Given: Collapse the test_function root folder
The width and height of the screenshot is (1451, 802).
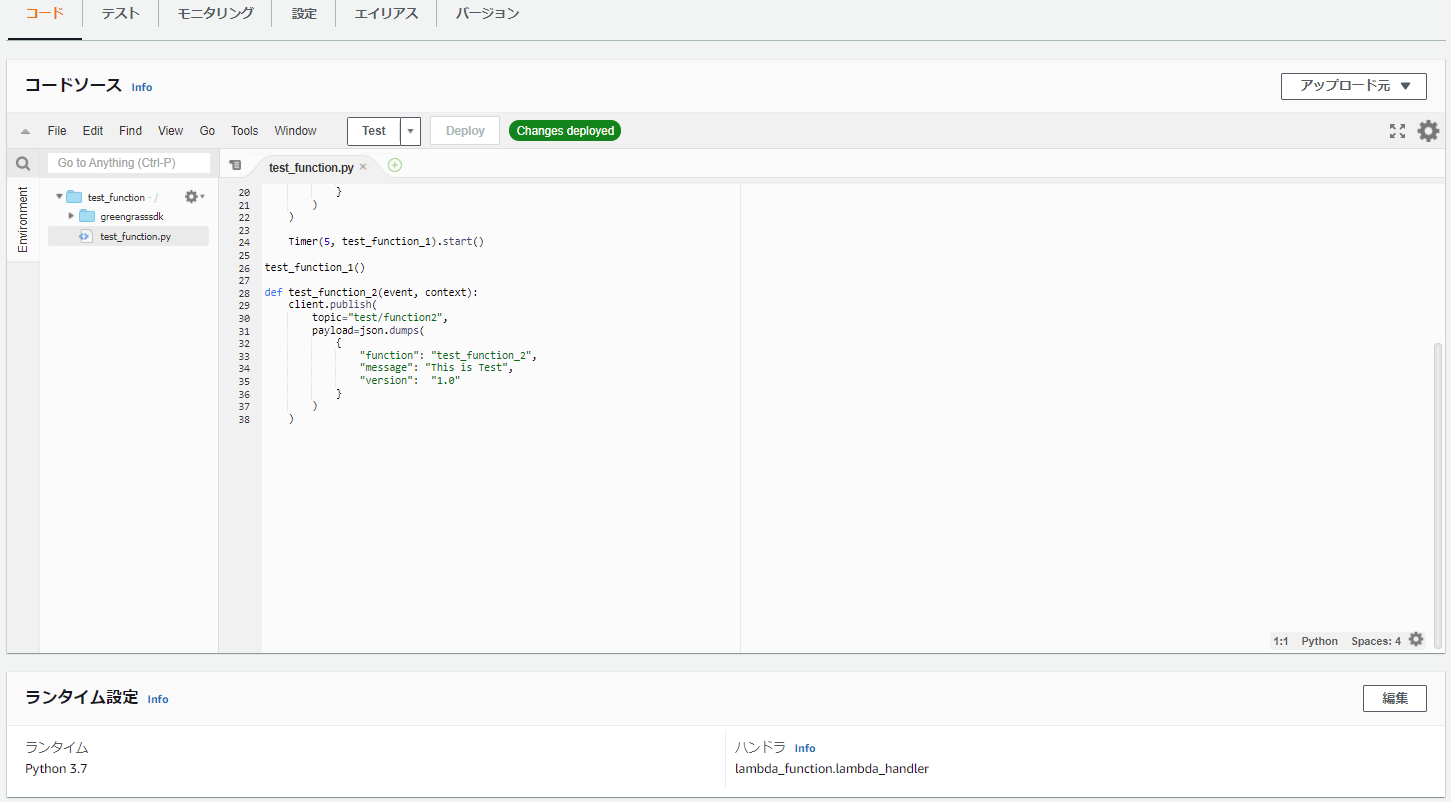Looking at the screenshot, I should tap(59, 197).
